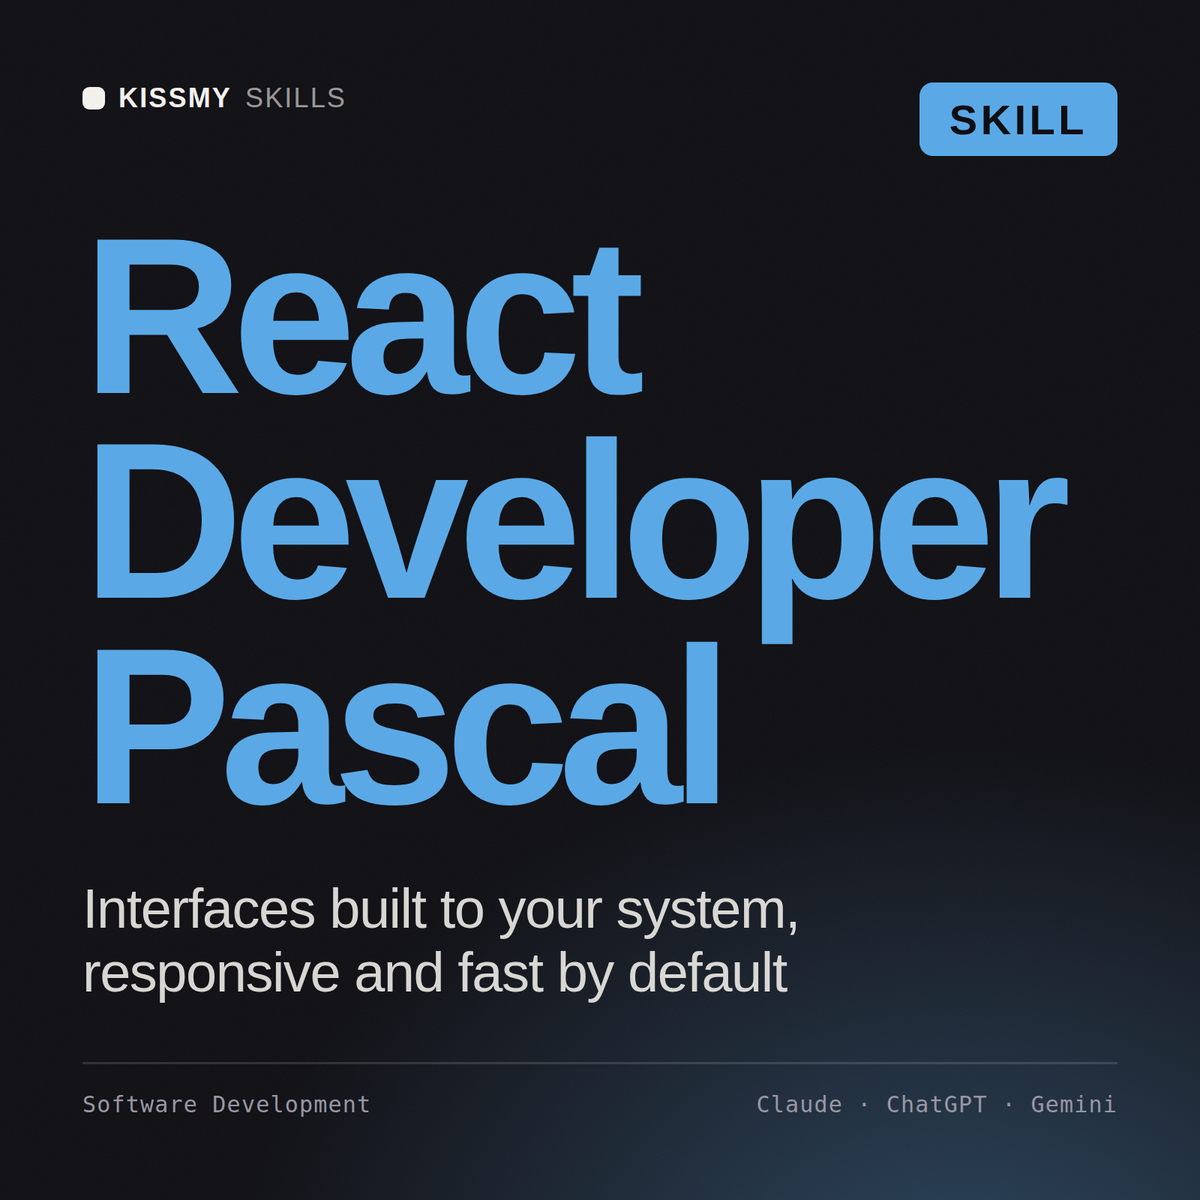Click the SKILLS label next to KISSMY
The image size is (1200, 1200).
click(295, 98)
